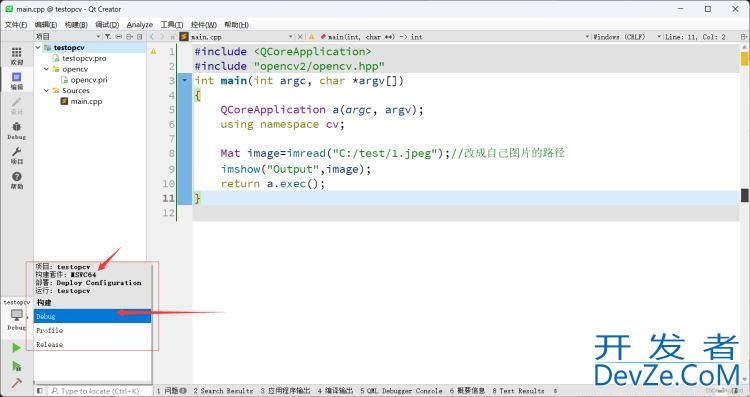The image size is (750, 397).
Task: Open the 工具(T) menu
Action: click(x=172, y=24)
